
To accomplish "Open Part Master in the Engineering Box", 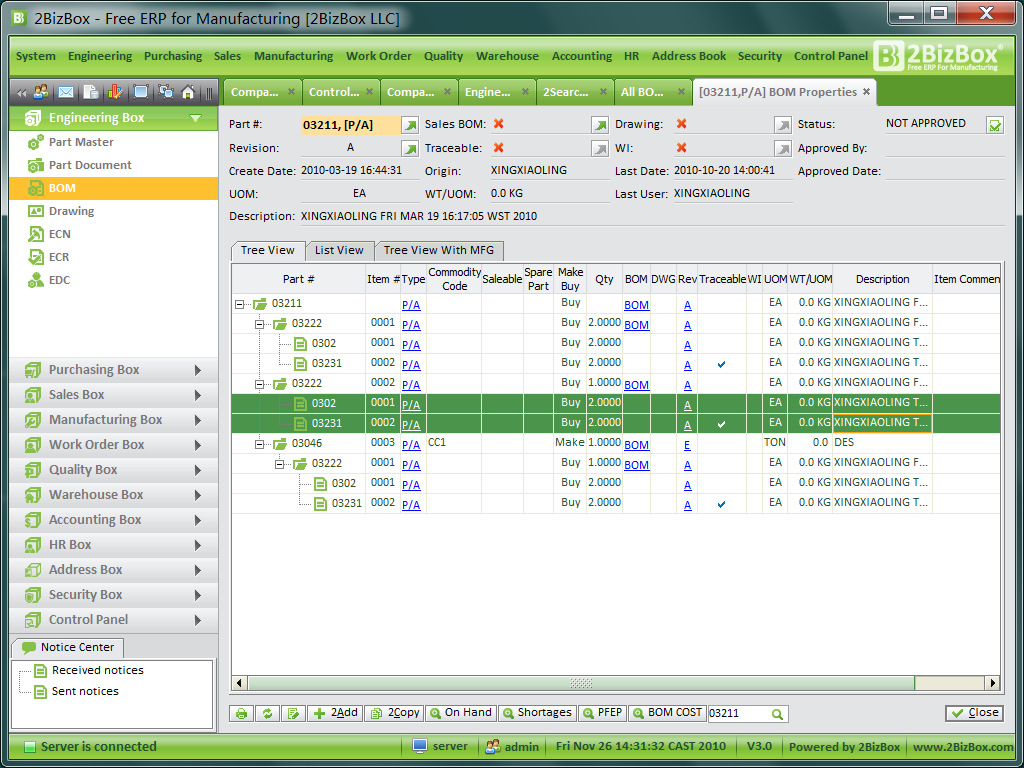I will [x=81, y=142].
